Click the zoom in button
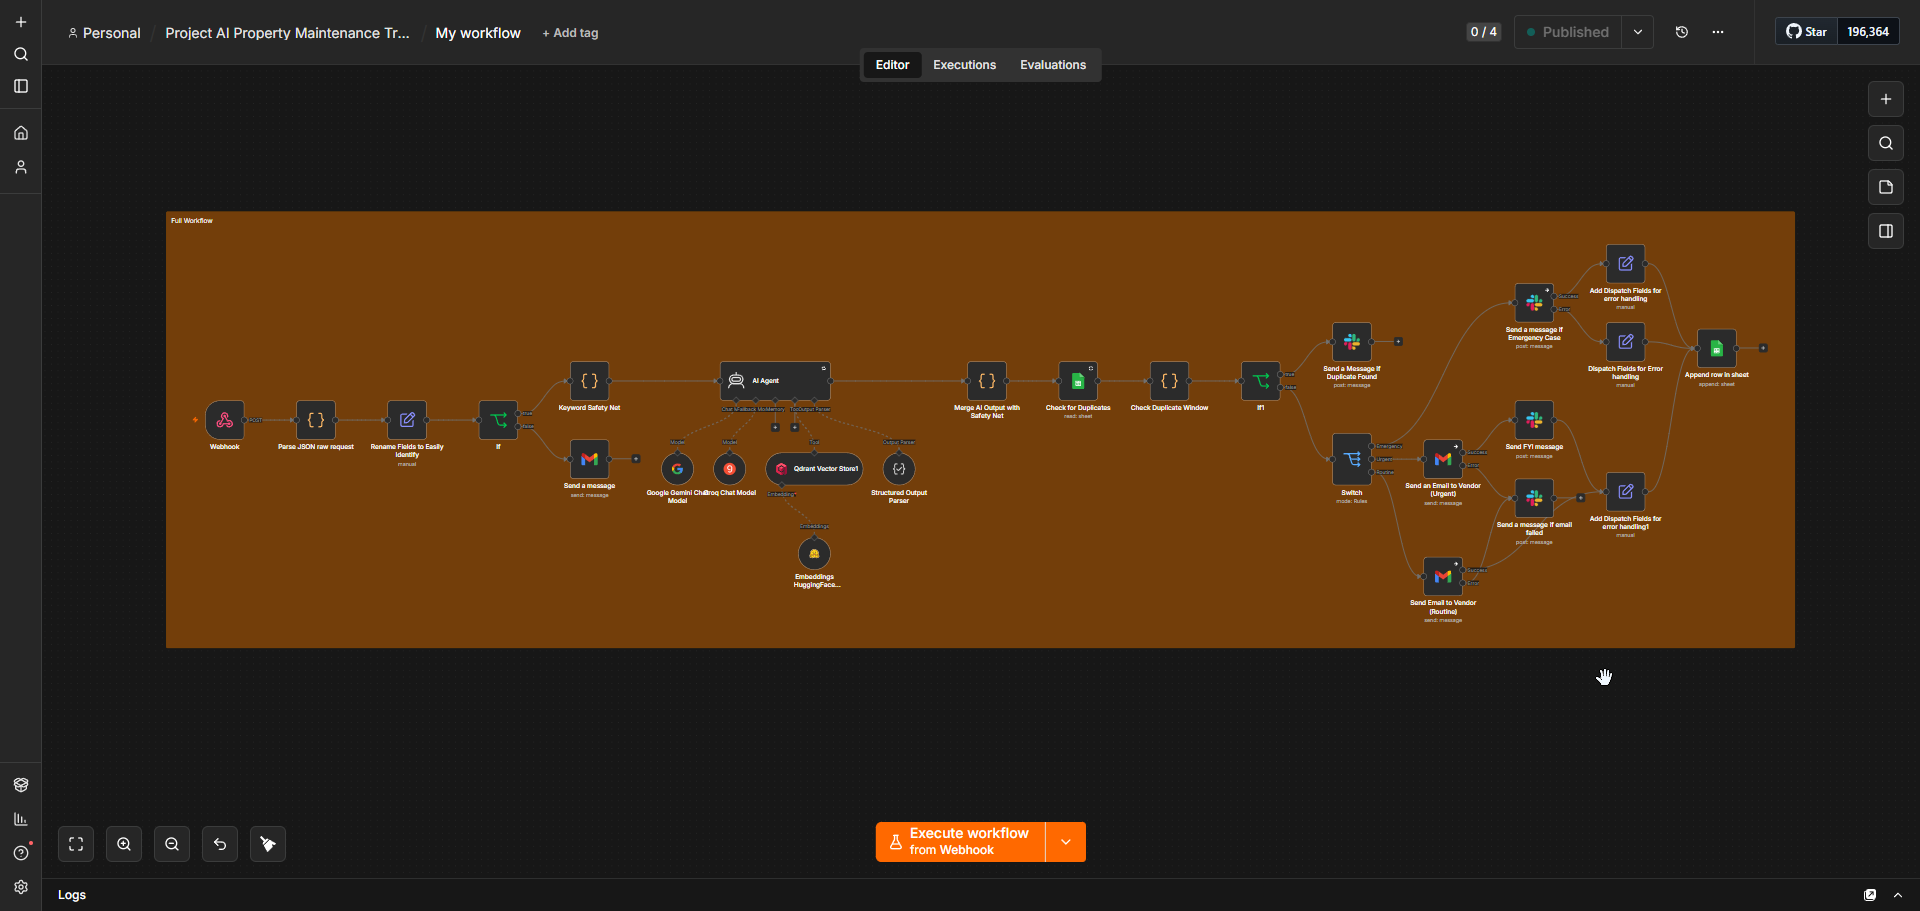Screen dimensions: 1920x911 (x=124, y=844)
